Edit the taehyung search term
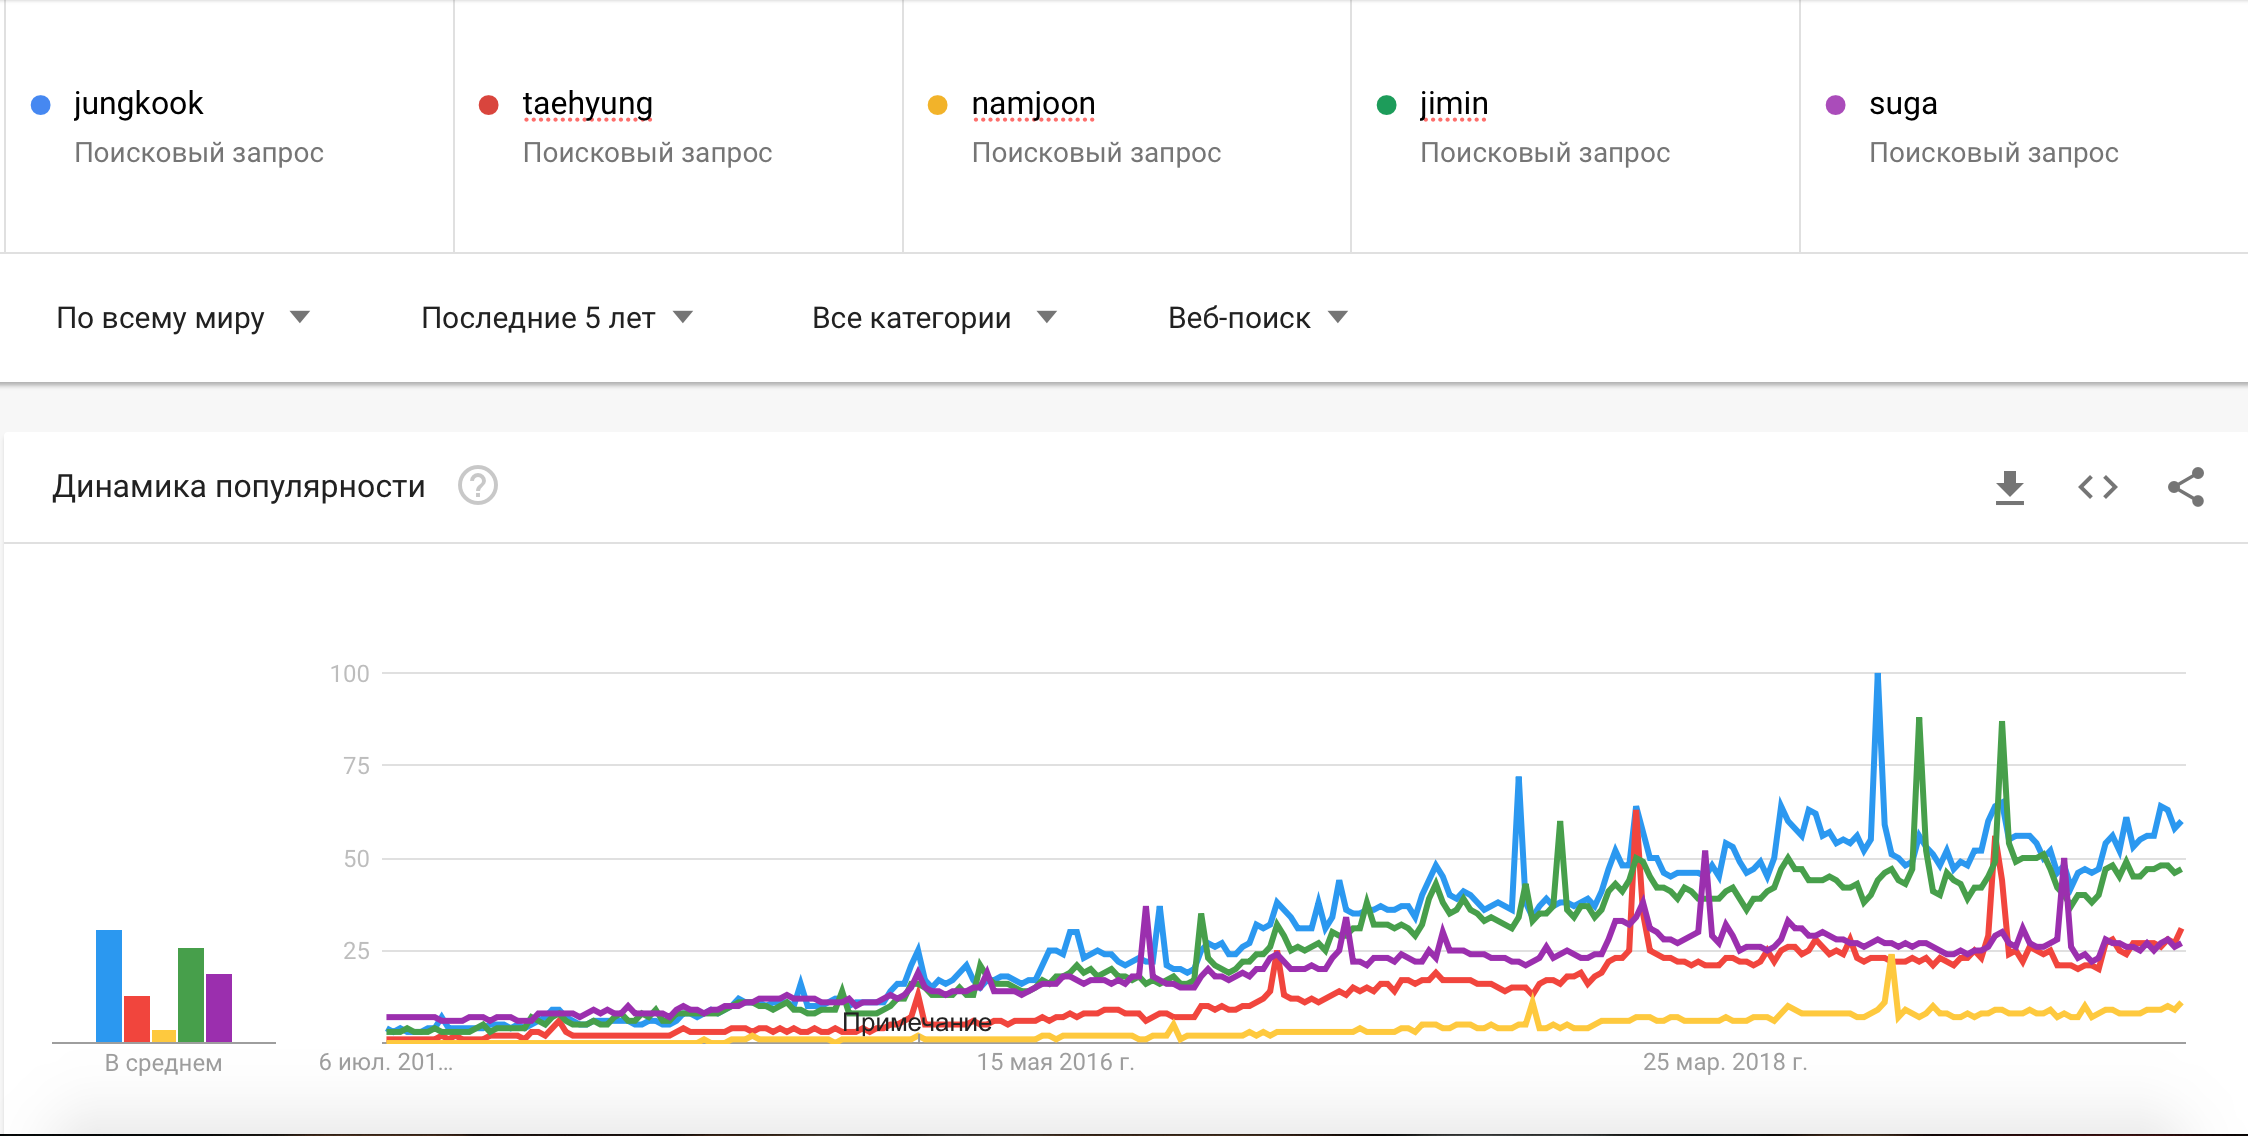Image resolution: width=2248 pixels, height=1136 pixels. (588, 104)
